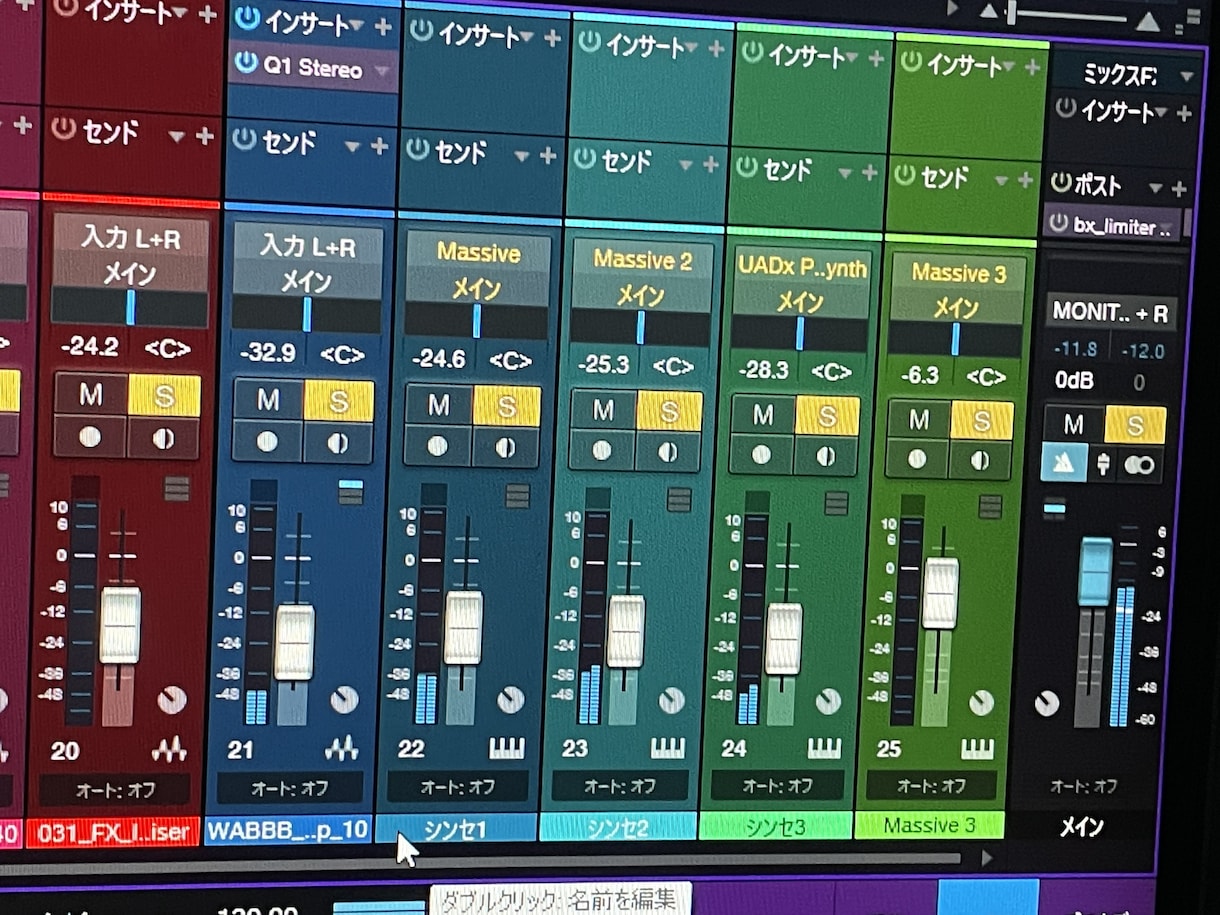Open the automation mode オート:オフ on channel 22

point(456,787)
